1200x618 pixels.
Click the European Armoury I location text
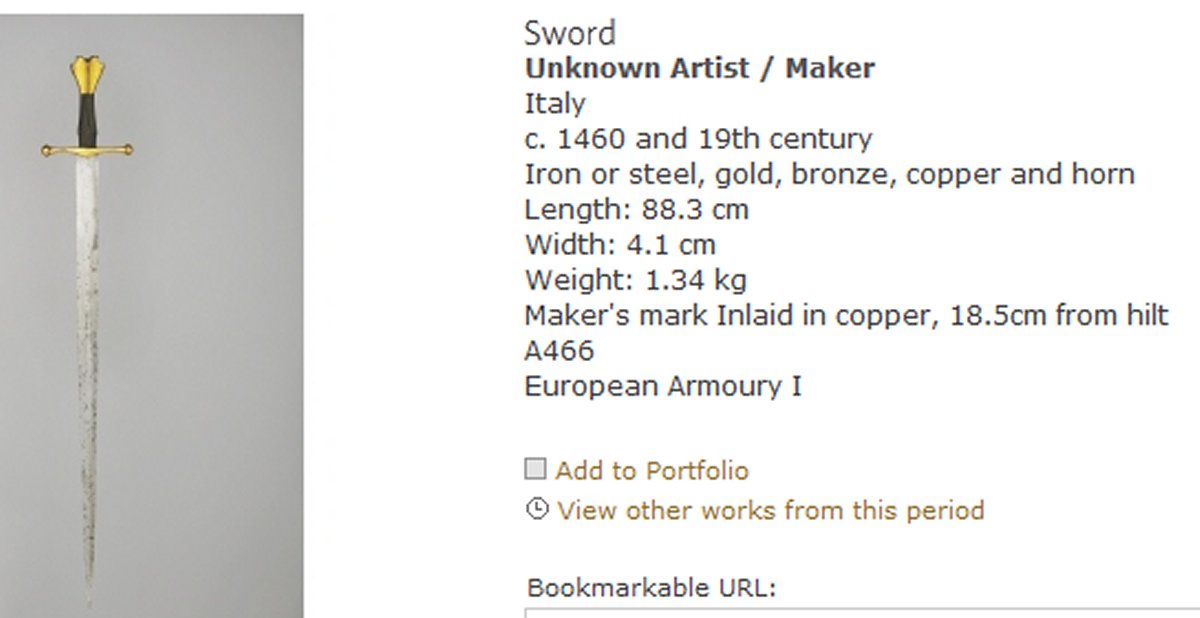[x=662, y=386]
